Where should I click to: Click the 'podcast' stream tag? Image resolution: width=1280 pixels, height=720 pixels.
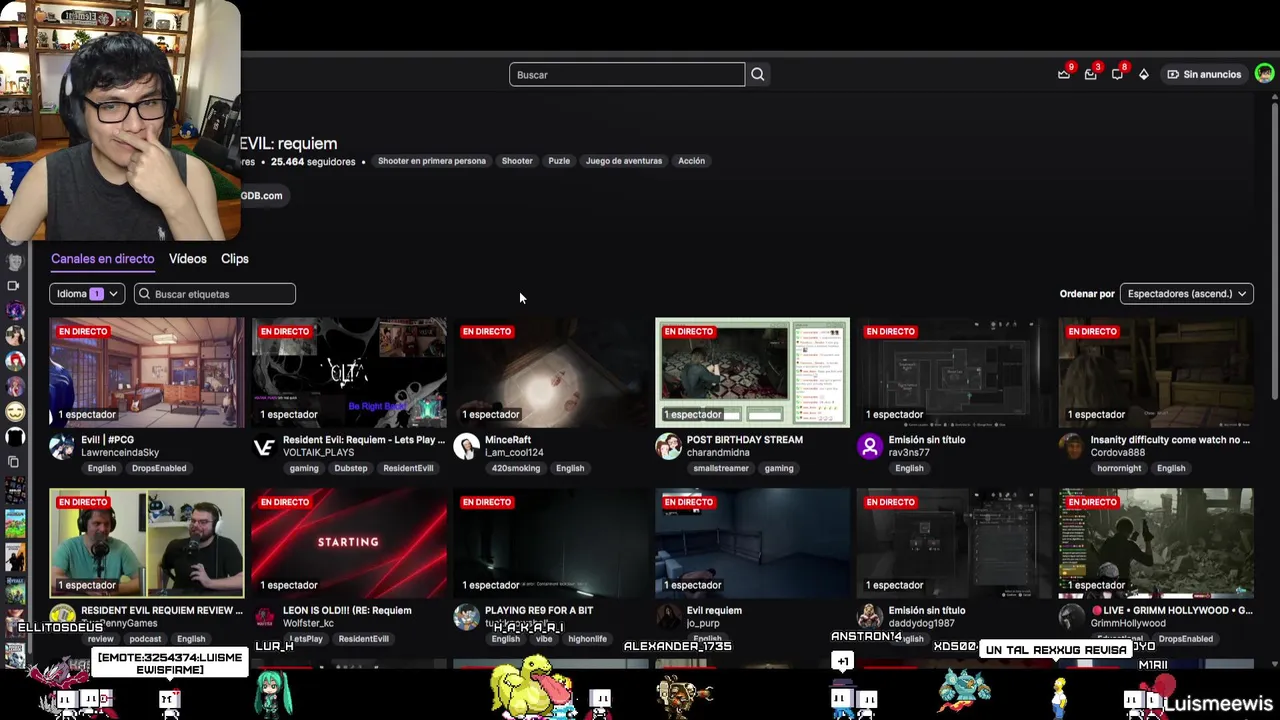point(145,639)
